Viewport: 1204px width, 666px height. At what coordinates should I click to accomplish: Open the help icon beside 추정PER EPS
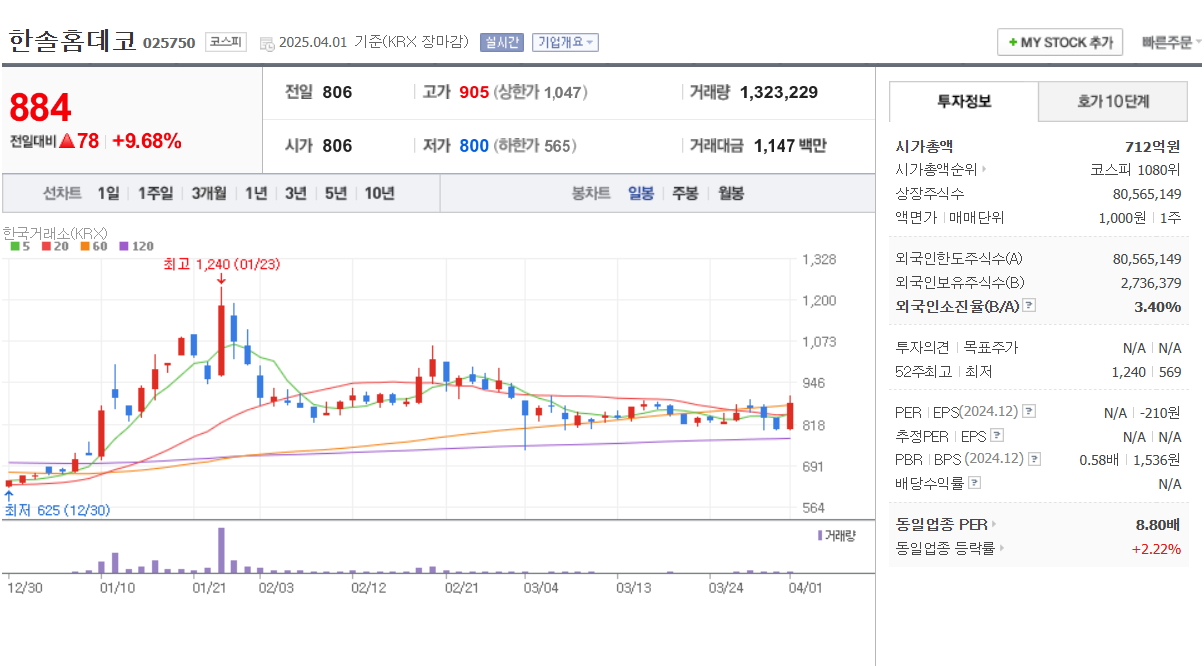[996, 435]
